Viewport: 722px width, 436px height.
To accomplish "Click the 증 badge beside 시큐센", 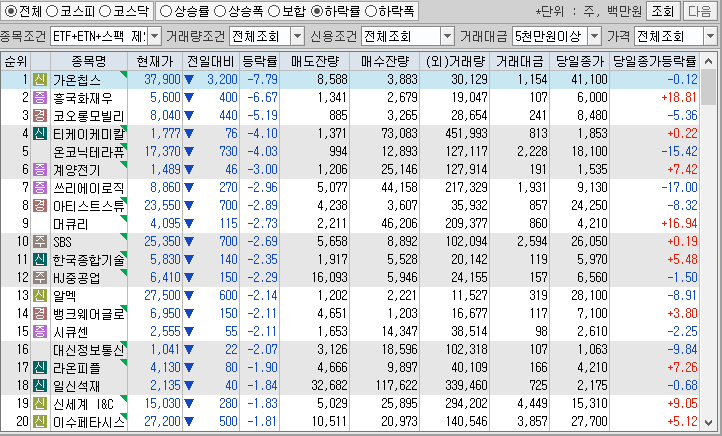I will [x=40, y=331].
